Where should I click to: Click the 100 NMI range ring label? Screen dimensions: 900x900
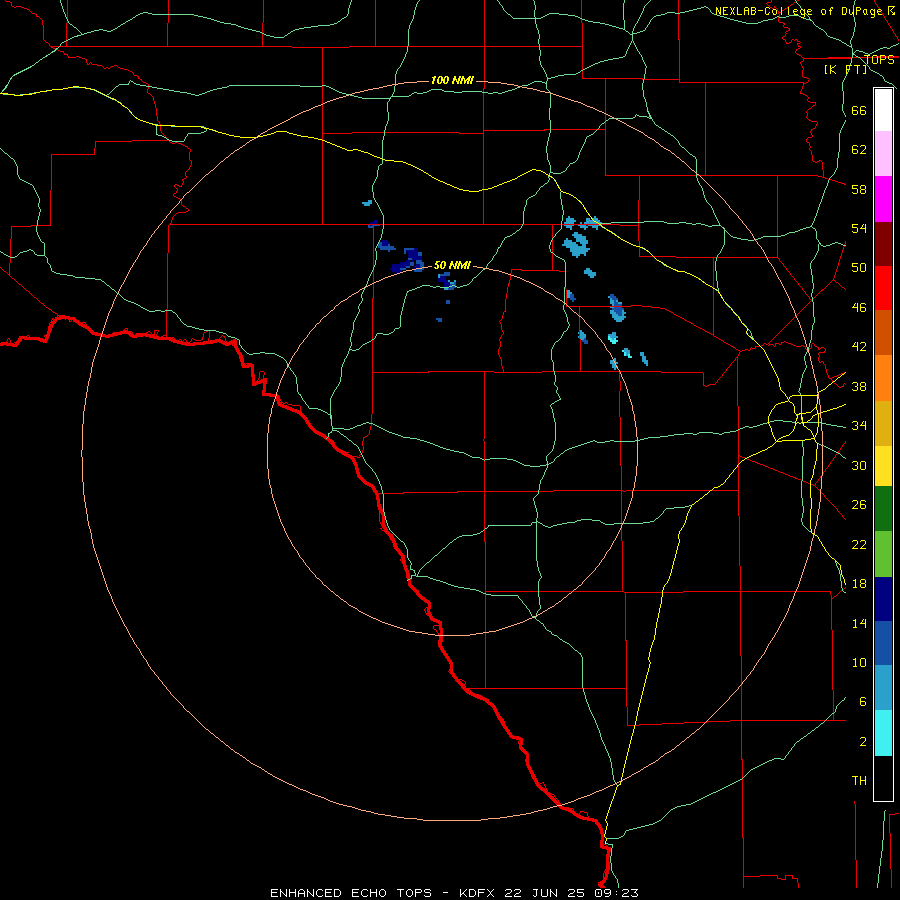tap(452, 80)
